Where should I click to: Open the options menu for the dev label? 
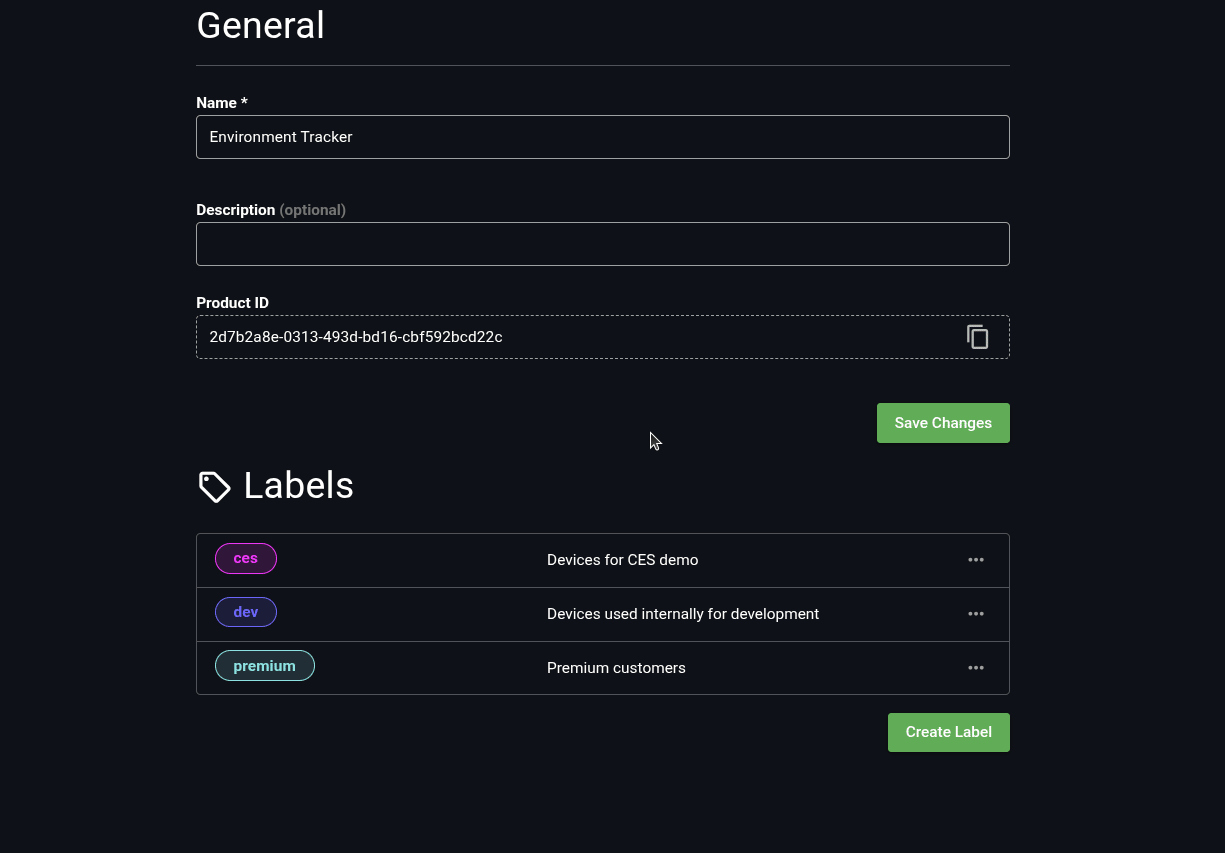click(975, 614)
